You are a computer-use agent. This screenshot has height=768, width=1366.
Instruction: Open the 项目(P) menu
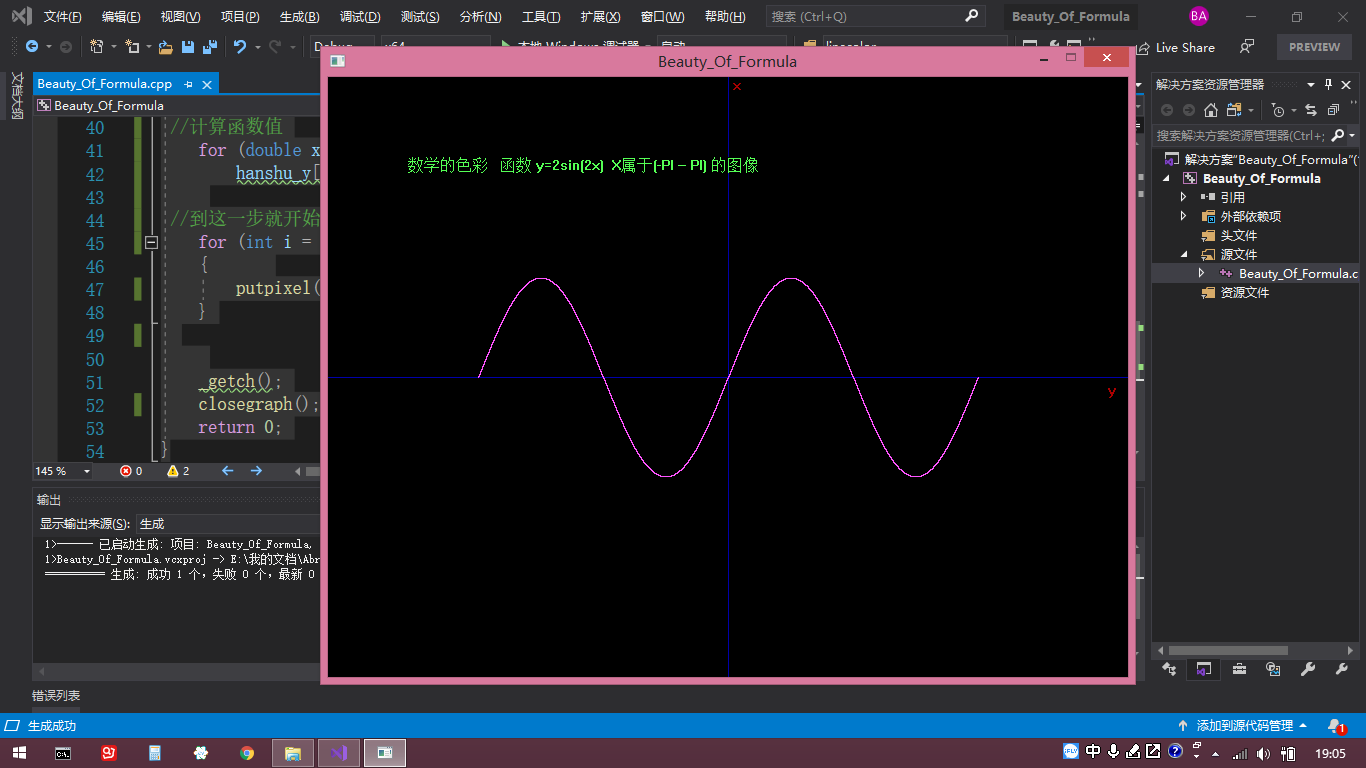click(240, 17)
